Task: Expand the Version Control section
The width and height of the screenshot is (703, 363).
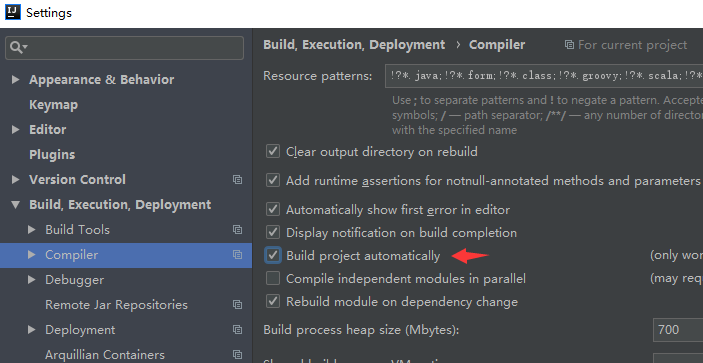Action: pyautogui.click(x=15, y=180)
